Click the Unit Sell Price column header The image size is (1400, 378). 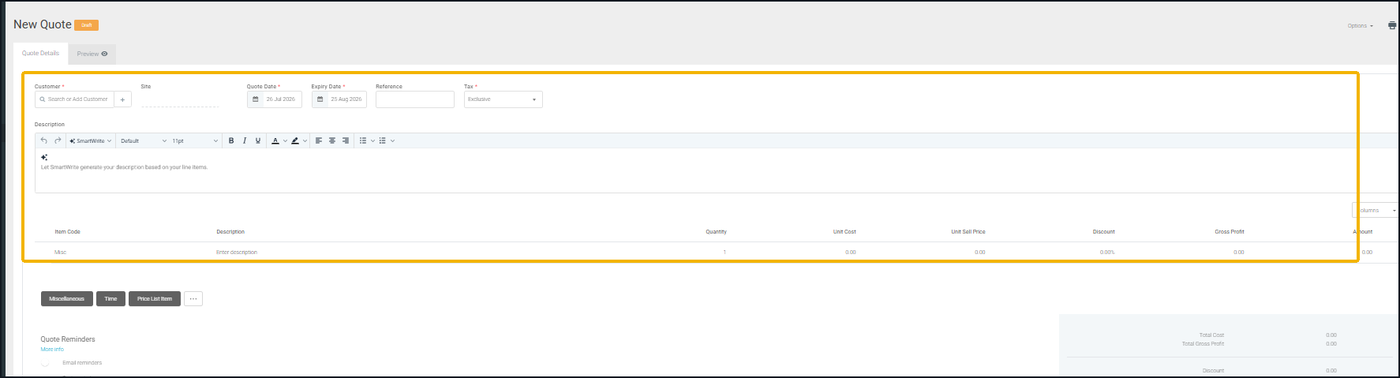968,231
